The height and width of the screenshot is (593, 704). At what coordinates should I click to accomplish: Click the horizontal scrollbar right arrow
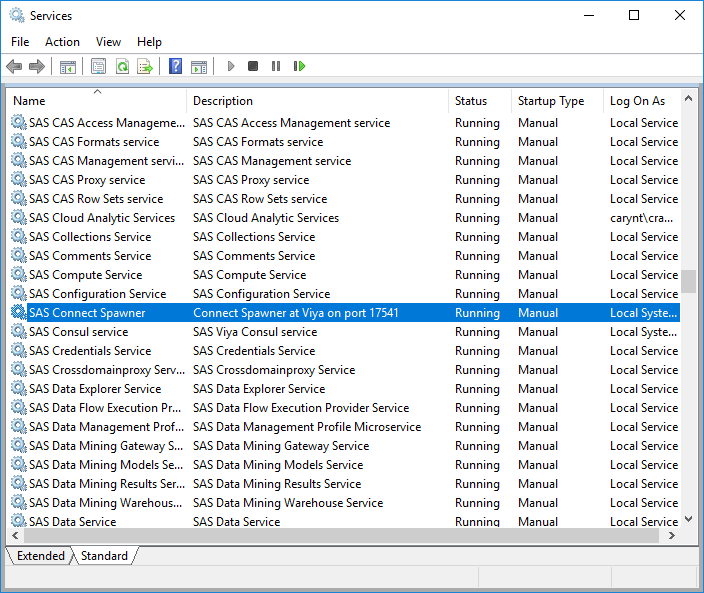tap(671, 536)
